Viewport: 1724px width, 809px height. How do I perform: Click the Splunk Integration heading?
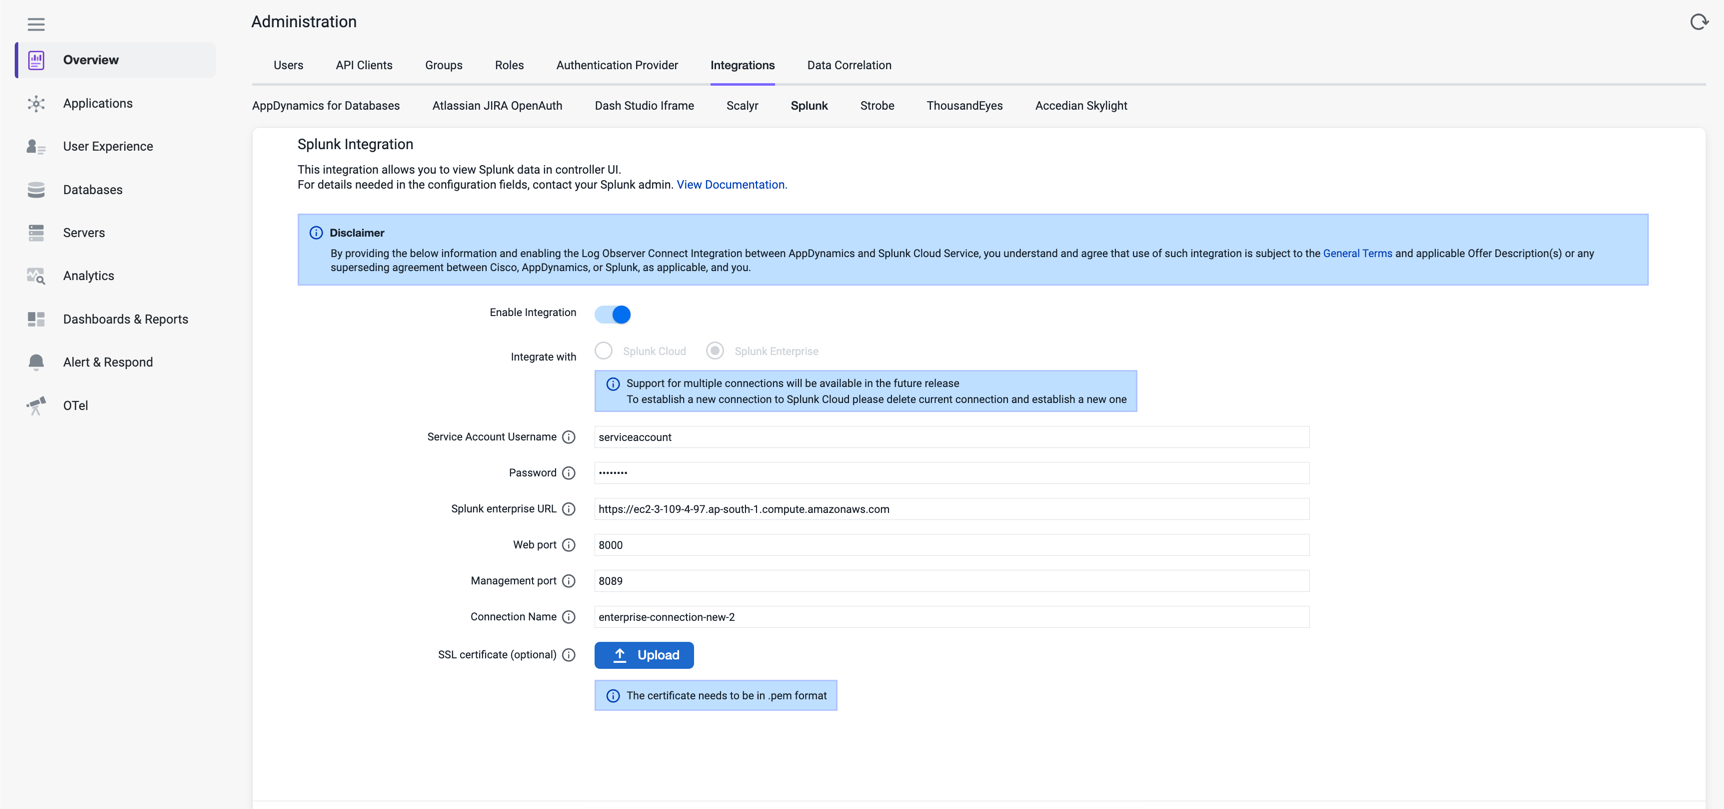pos(355,144)
